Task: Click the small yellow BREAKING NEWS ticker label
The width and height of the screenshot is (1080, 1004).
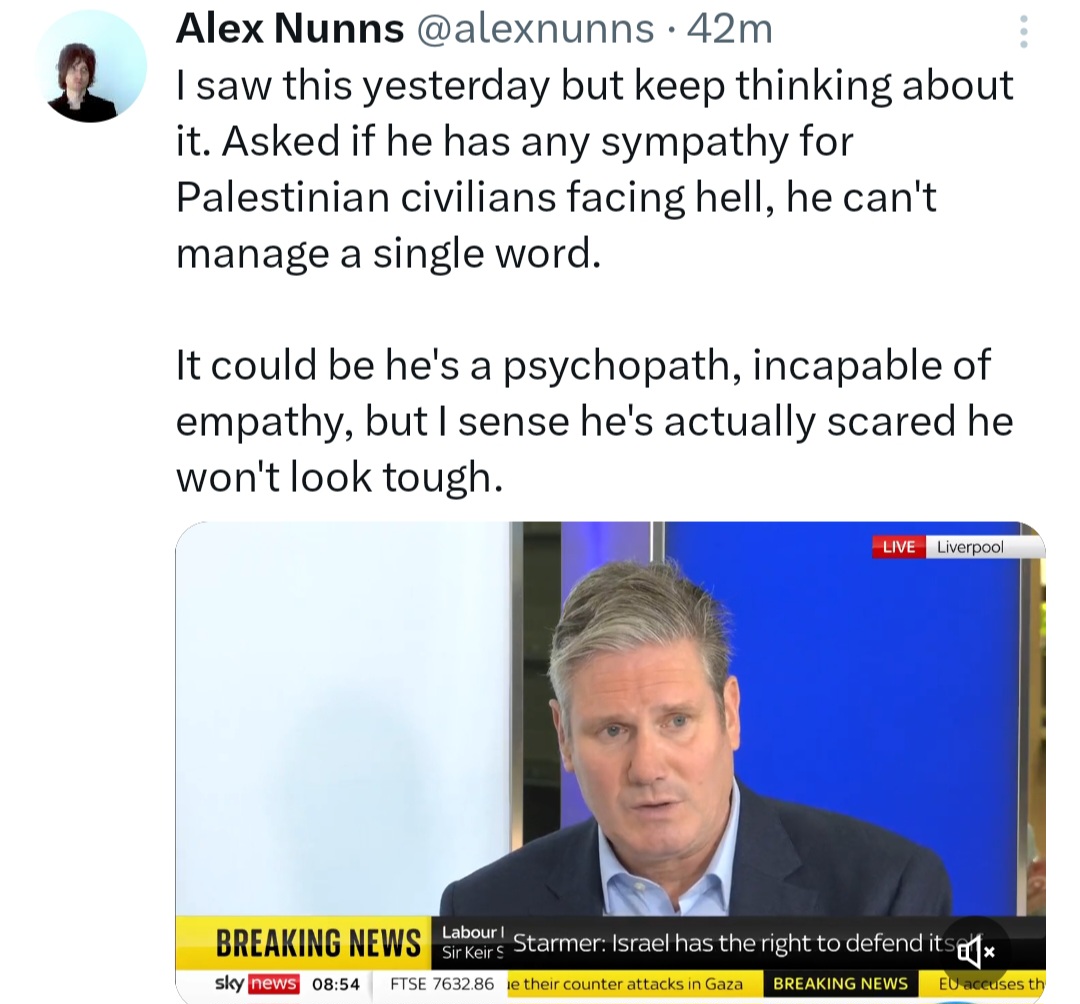Action: tap(840, 983)
